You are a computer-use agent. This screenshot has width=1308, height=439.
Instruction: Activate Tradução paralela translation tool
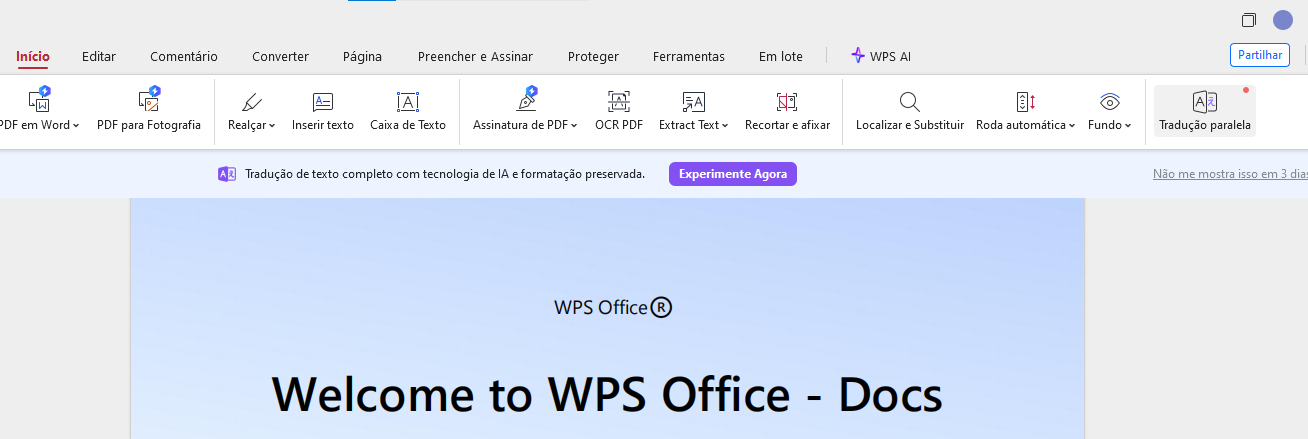[1205, 110]
